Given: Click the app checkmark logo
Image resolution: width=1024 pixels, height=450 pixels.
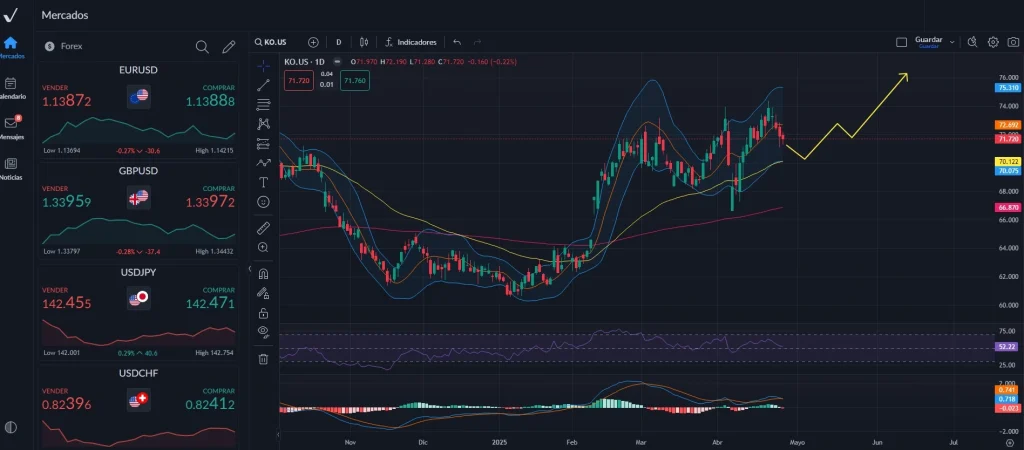Looking at the screenshot, I should [10, 14].
